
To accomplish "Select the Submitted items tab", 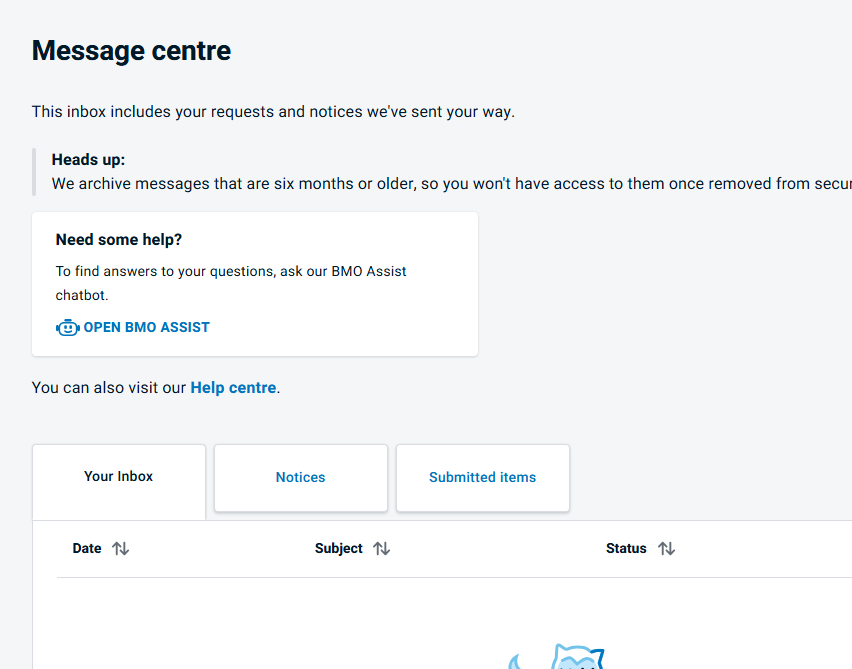I will pos(483,478).
